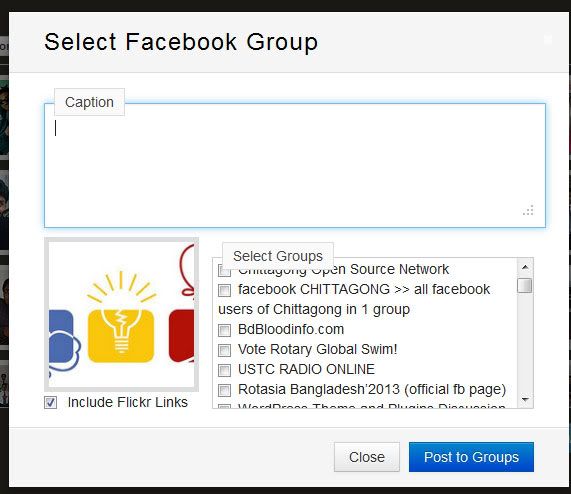Click the Close button
Image resolution: width=571 pixels, height=494 pixels.
click(367, 457)
